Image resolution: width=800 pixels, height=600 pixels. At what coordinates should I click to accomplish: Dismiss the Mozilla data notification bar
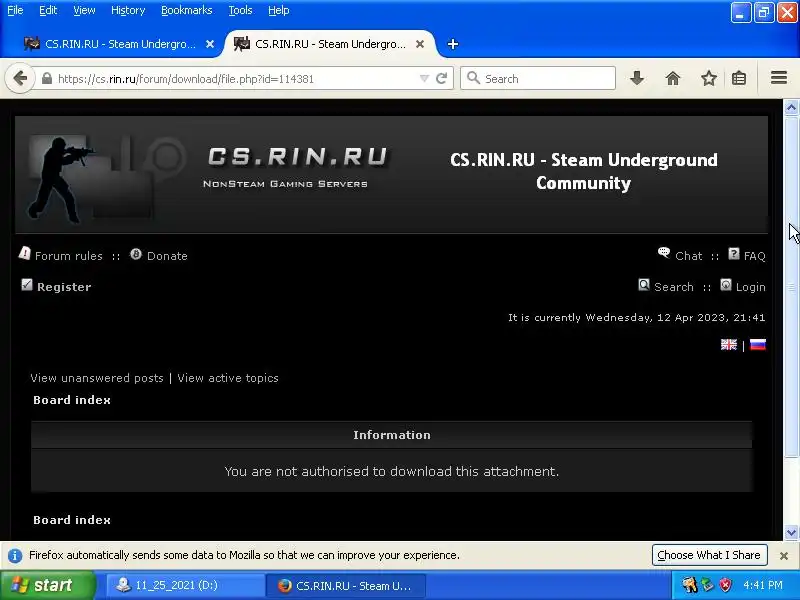point(784,556)
